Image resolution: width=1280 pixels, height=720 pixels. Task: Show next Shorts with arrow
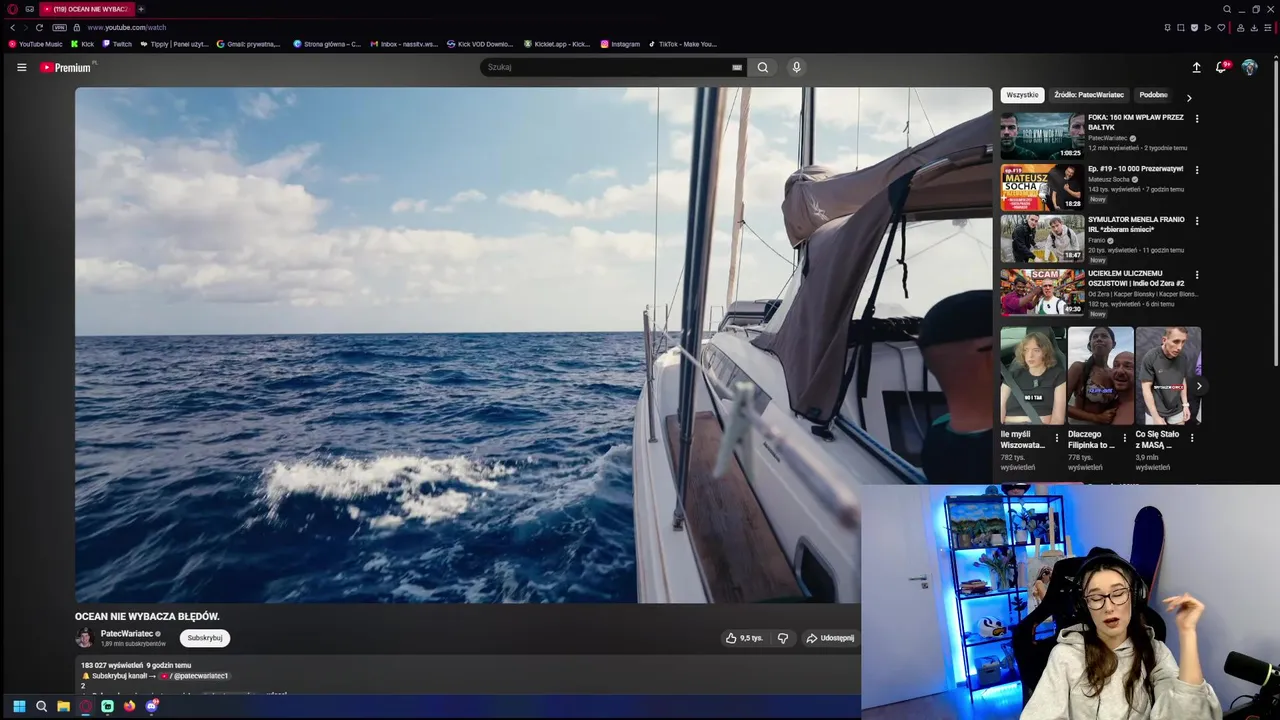[x=1199, y=386]
